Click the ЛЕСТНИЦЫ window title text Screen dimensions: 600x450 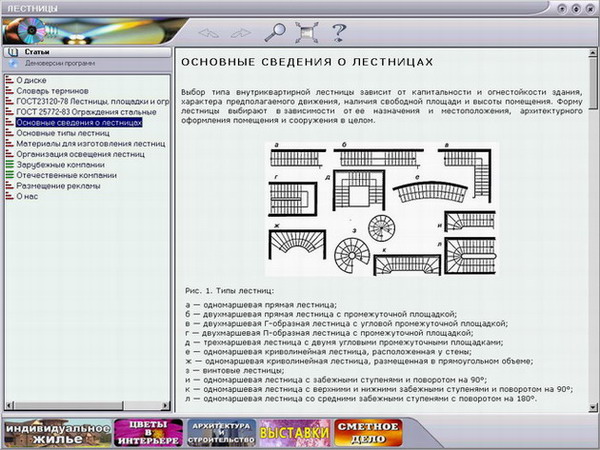(x=33, y=8)
